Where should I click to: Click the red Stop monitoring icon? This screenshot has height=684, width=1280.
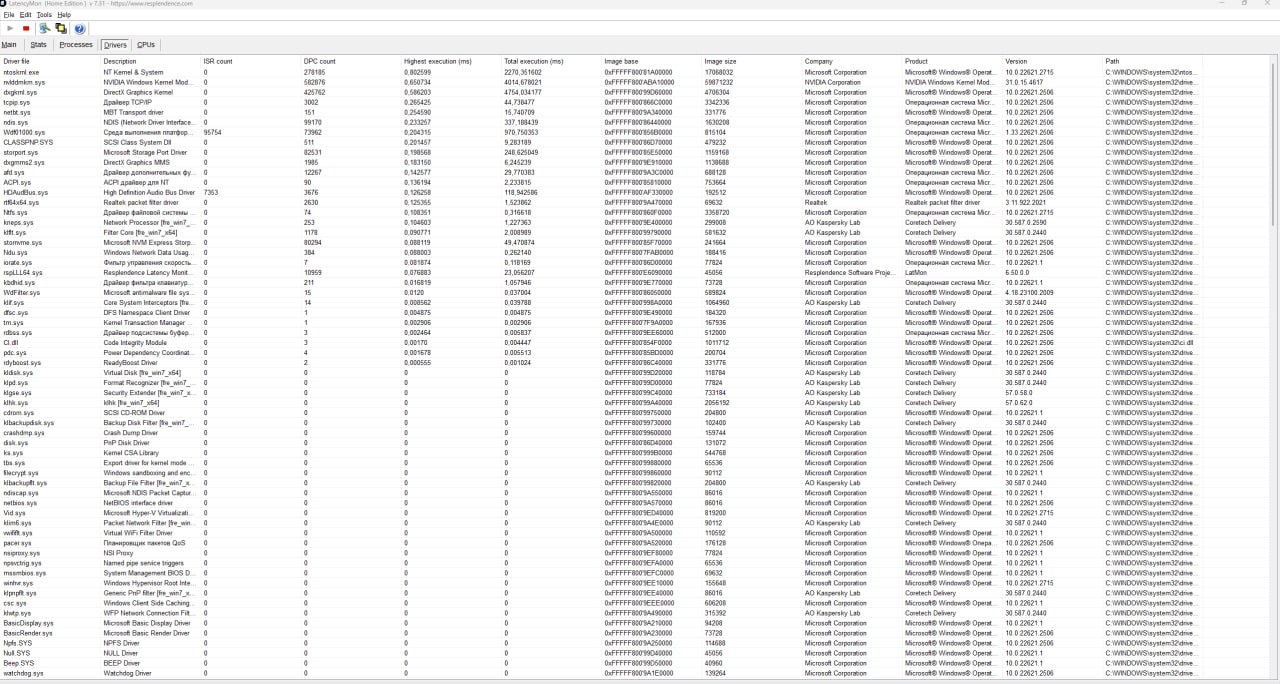point(27,29)
